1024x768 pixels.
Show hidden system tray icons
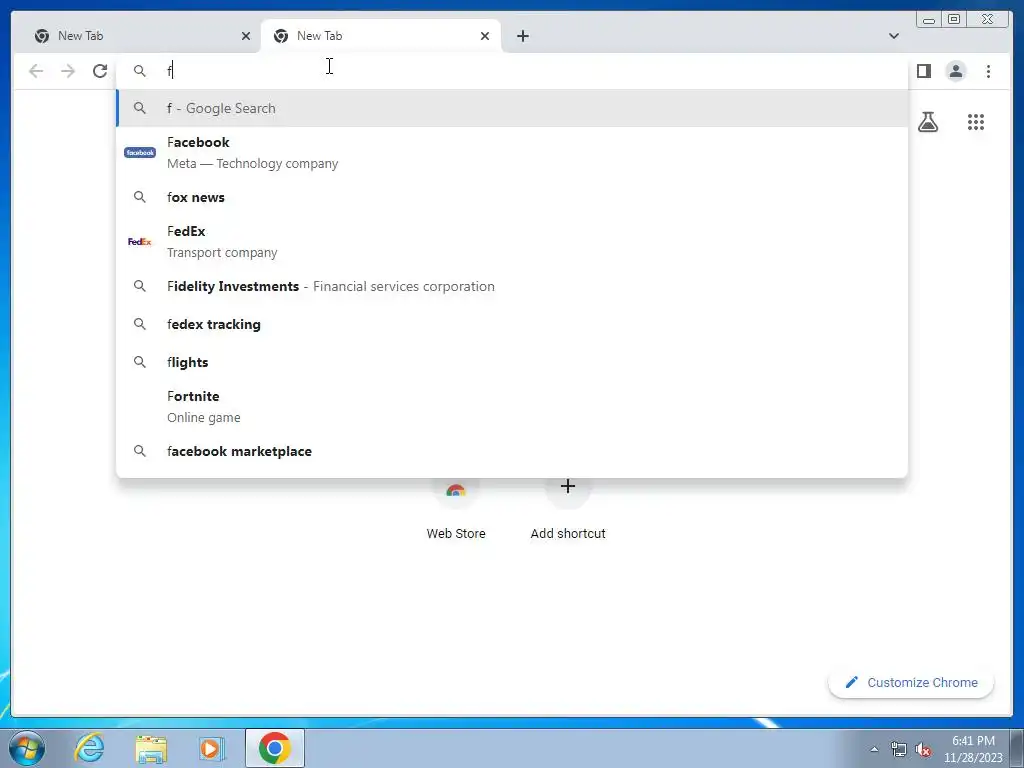pyautogui.click(x=874, y=749)
